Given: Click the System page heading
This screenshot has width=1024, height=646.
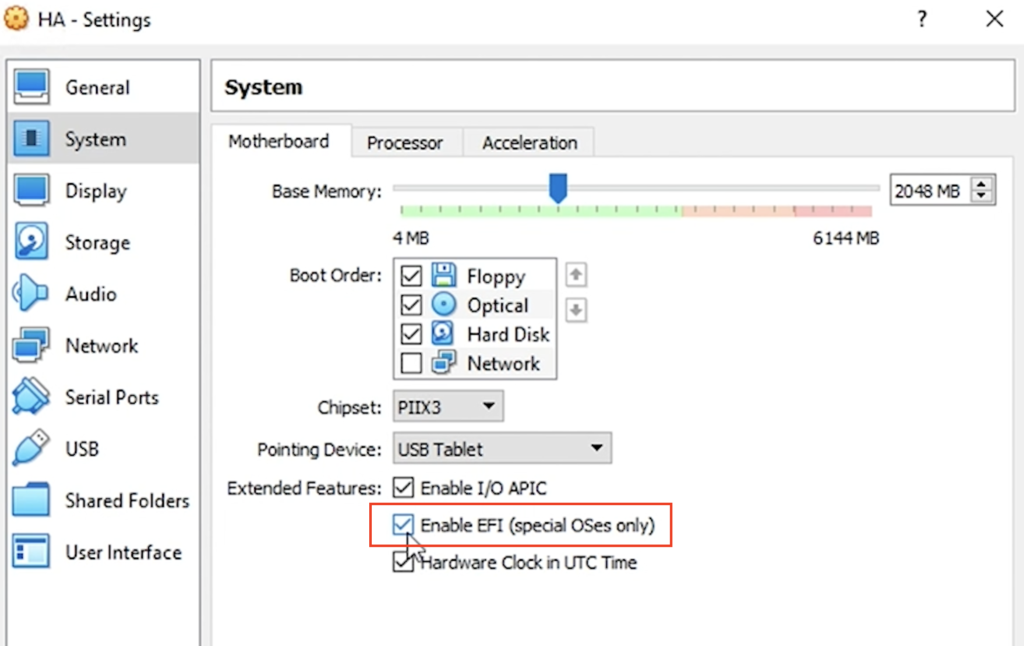Looking at the screenshot, I should click(x=263, y=87).
